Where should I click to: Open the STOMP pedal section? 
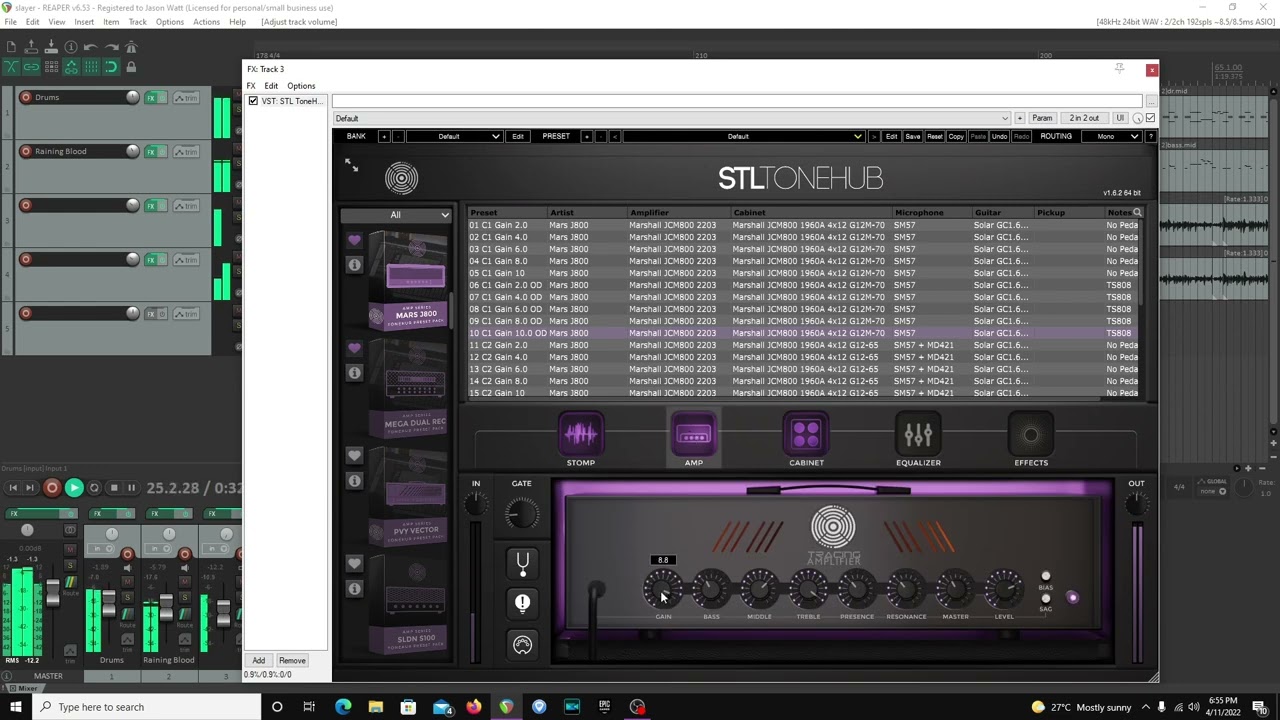coord(581,434)
